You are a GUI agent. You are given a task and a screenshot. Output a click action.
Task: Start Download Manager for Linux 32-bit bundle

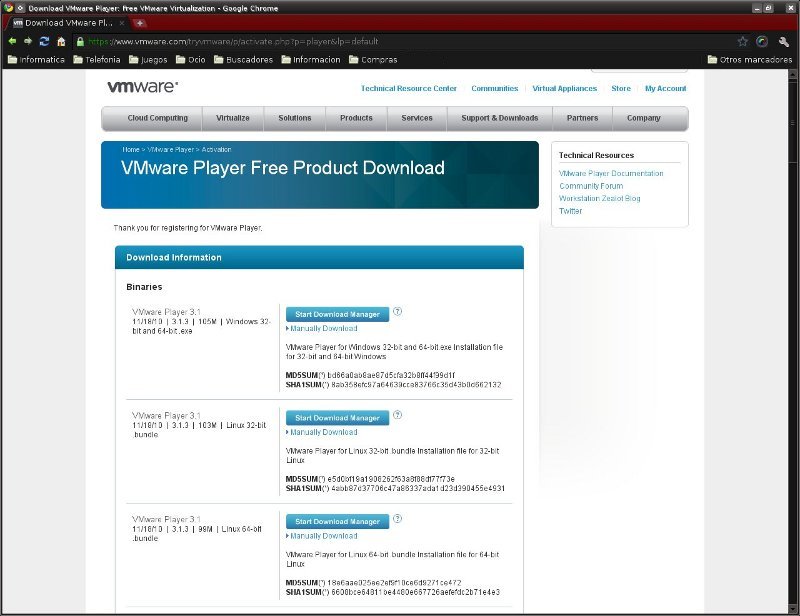pyautogui.click(x=337, y=418)
